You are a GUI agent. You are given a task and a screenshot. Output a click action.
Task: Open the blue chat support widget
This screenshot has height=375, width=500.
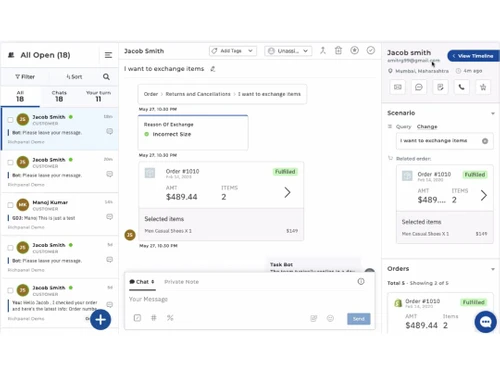(485, 322)
